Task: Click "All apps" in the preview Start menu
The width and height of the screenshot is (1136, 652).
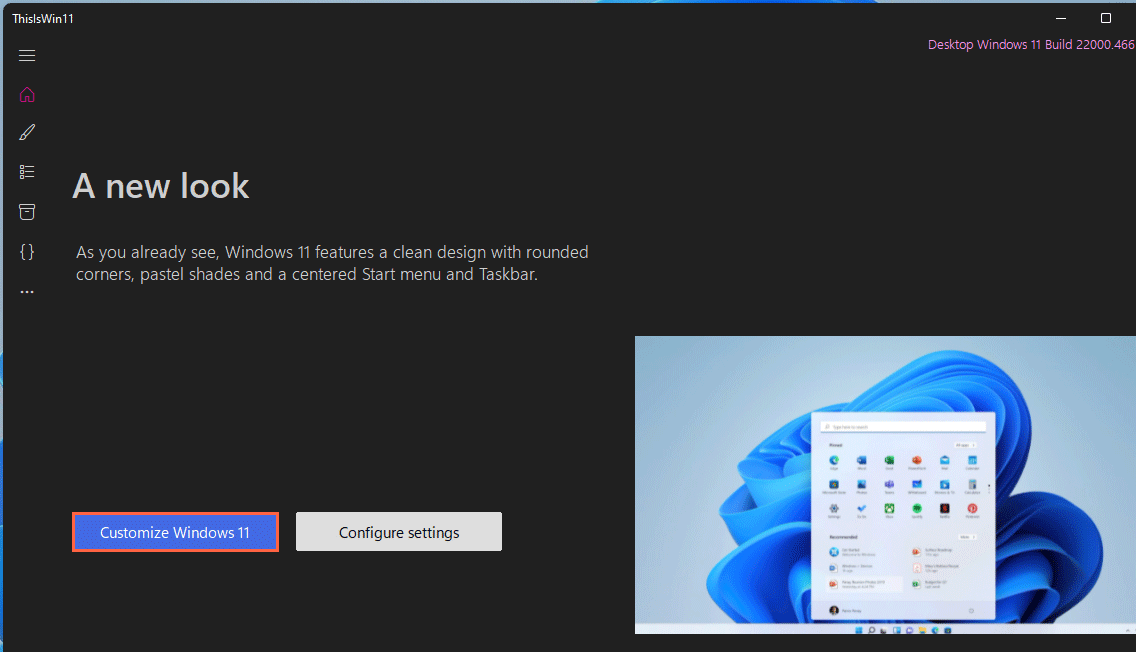Action: click(x=964, y=444)
